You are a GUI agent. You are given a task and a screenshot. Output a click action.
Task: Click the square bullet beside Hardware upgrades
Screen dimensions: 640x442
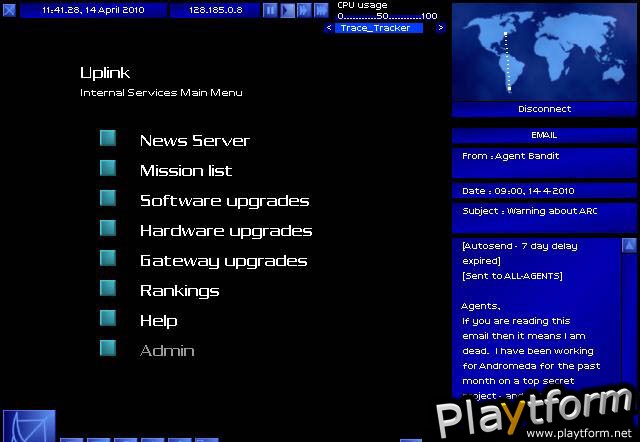coord(108,228)
